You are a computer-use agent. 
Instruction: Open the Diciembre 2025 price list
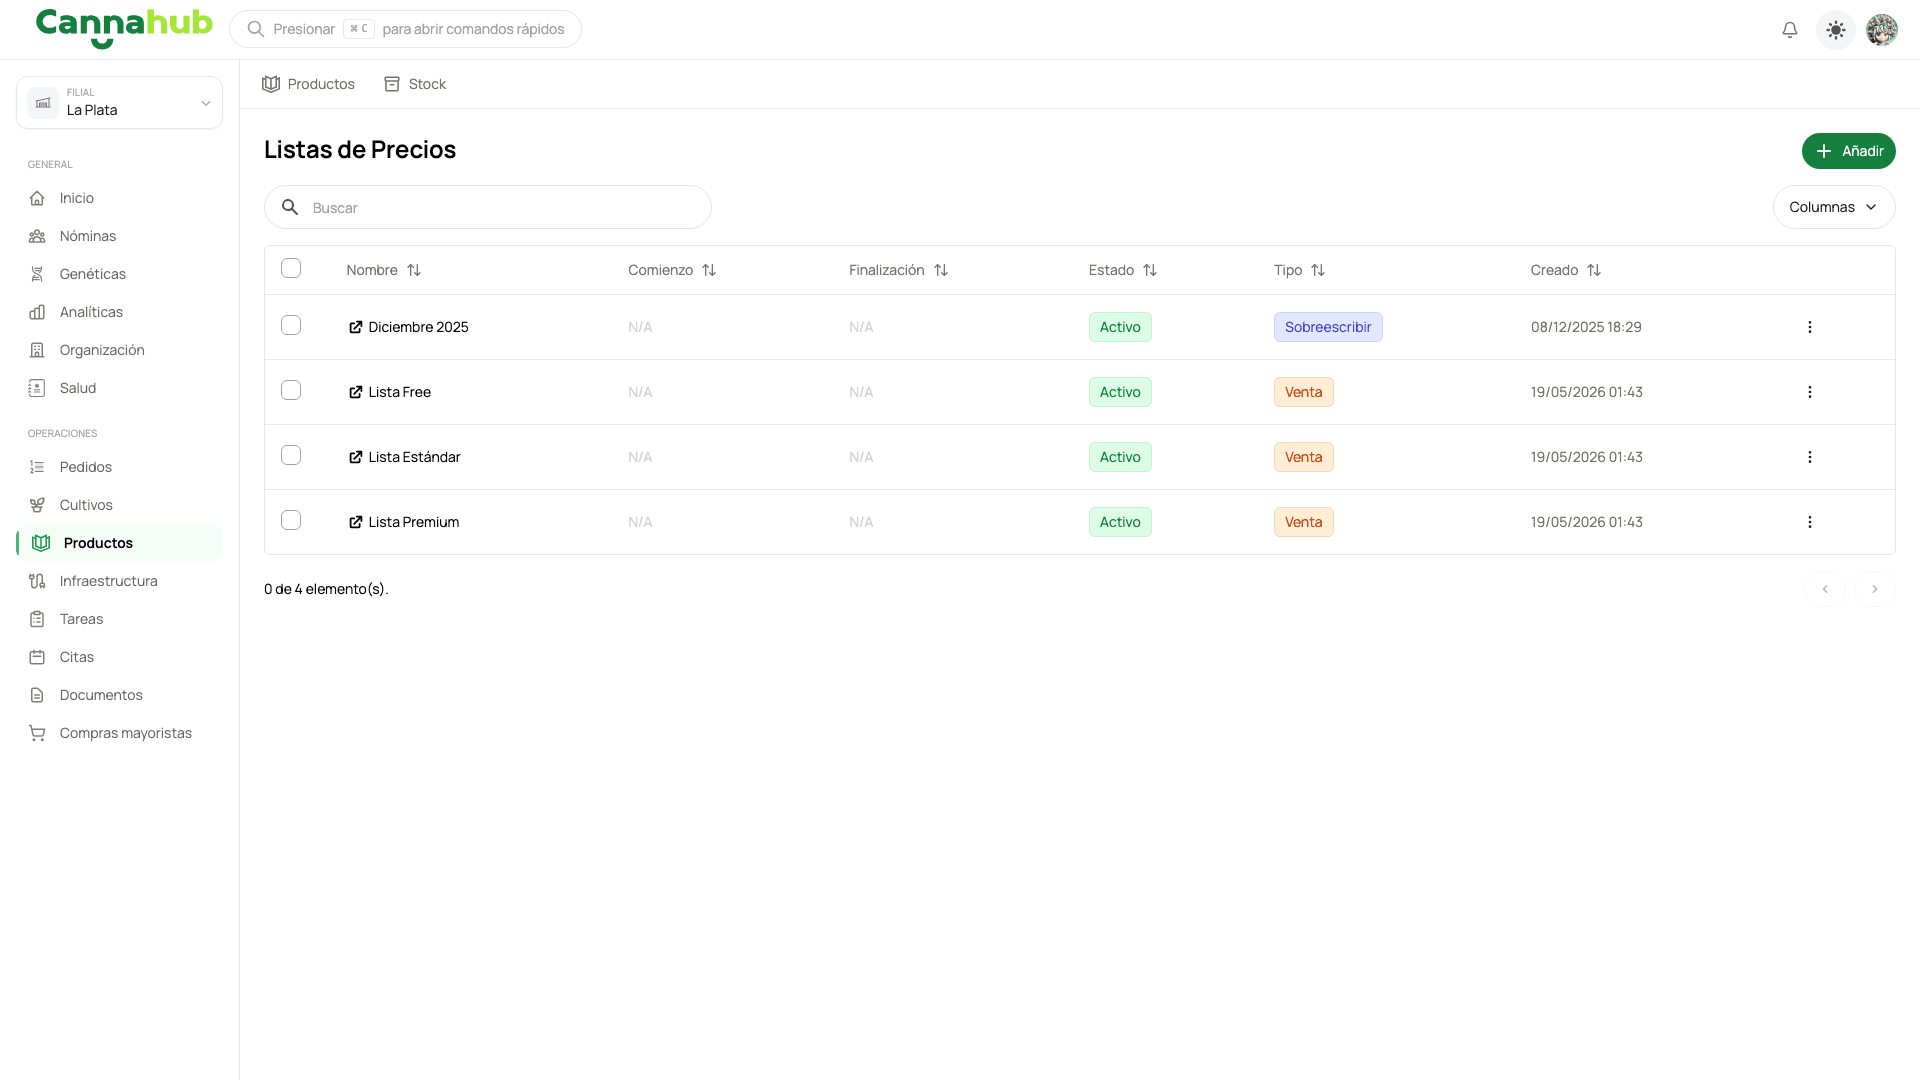(418, 327)
